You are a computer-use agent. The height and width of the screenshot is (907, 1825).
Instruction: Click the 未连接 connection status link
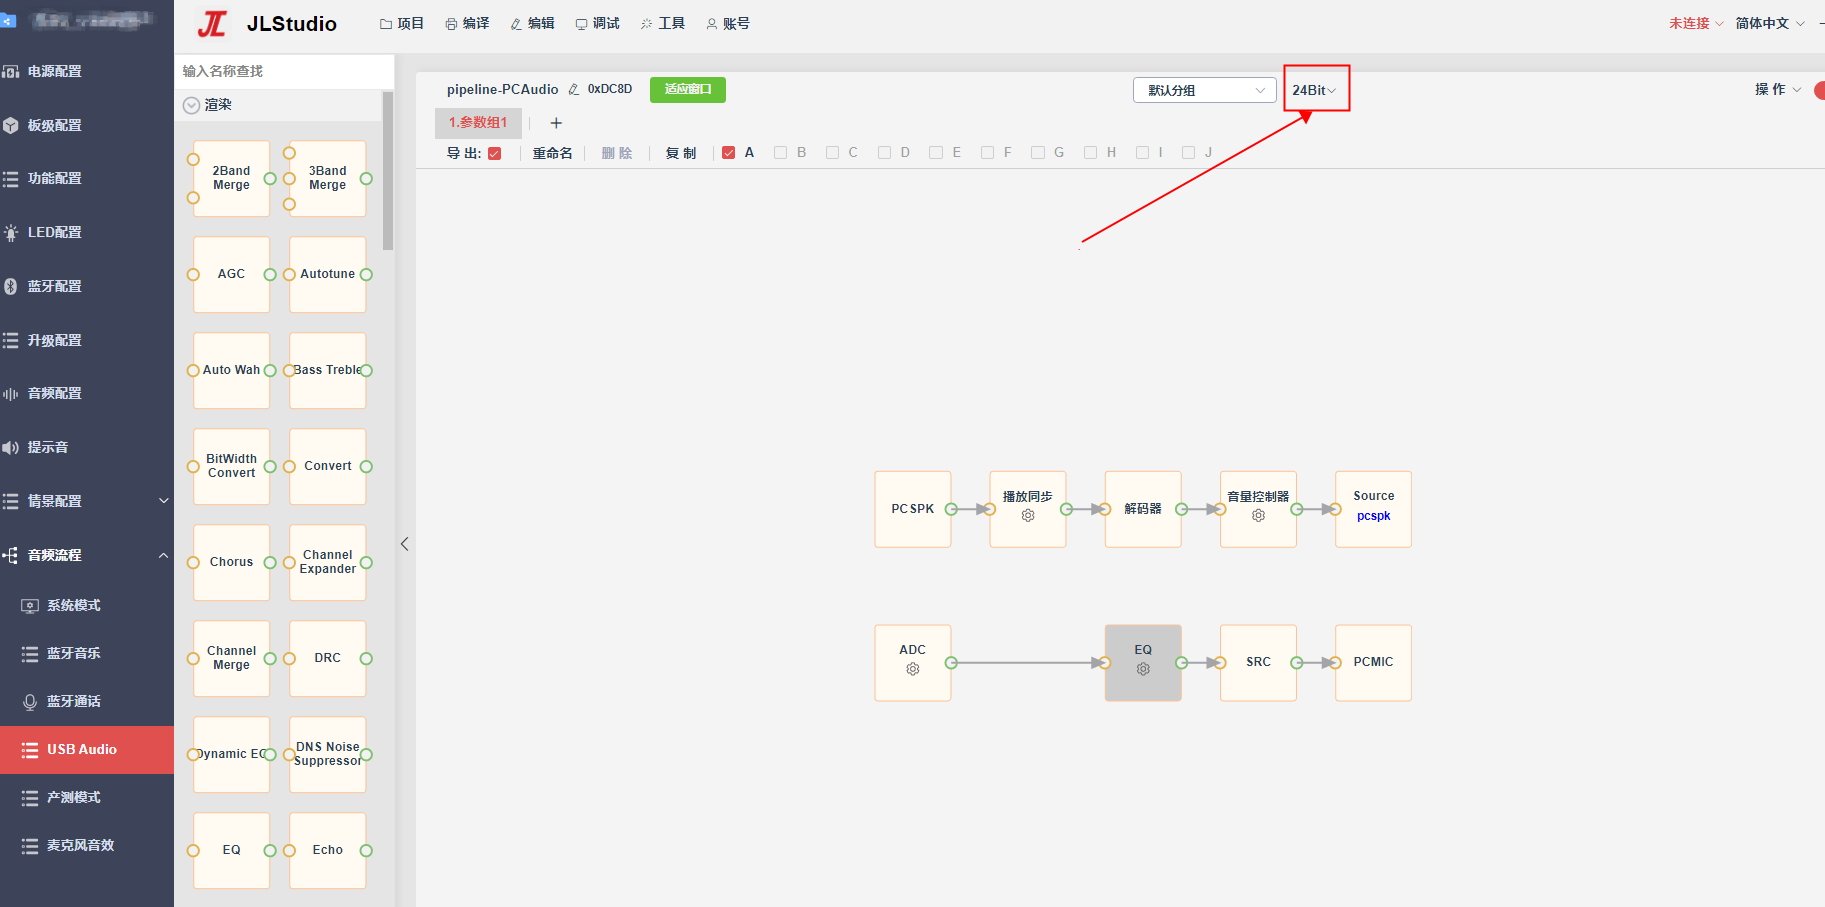point(1695,23)
